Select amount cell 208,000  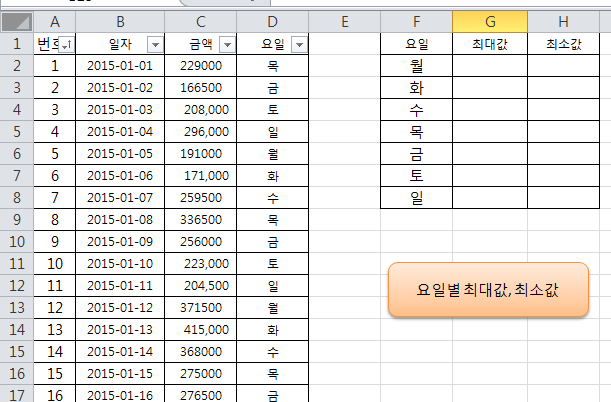pyautogui.click(x=200, y=110)
